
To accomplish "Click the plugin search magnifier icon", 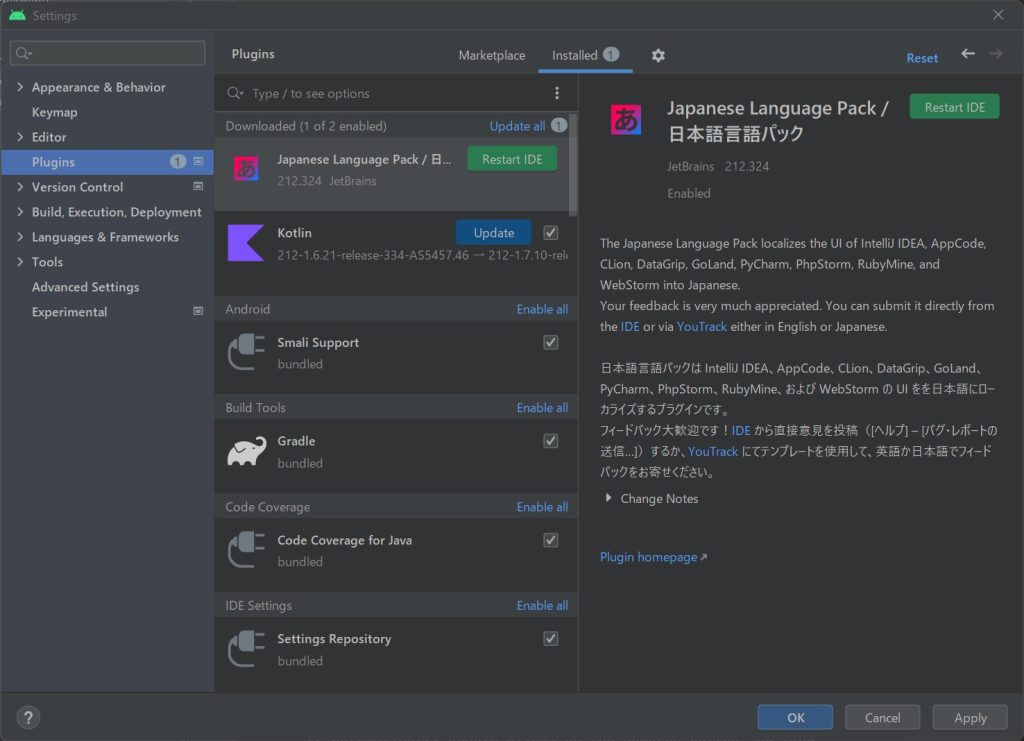I will [x=234, y=93].
